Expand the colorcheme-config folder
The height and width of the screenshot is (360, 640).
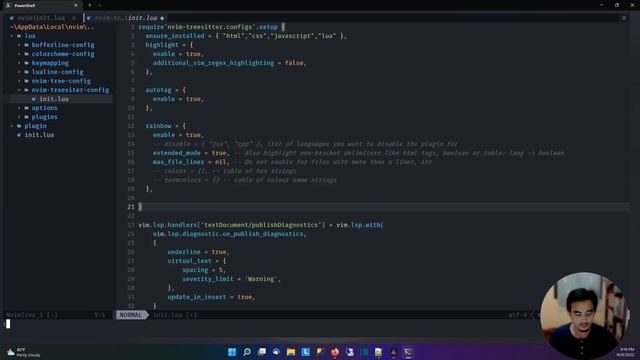point(19,54)
